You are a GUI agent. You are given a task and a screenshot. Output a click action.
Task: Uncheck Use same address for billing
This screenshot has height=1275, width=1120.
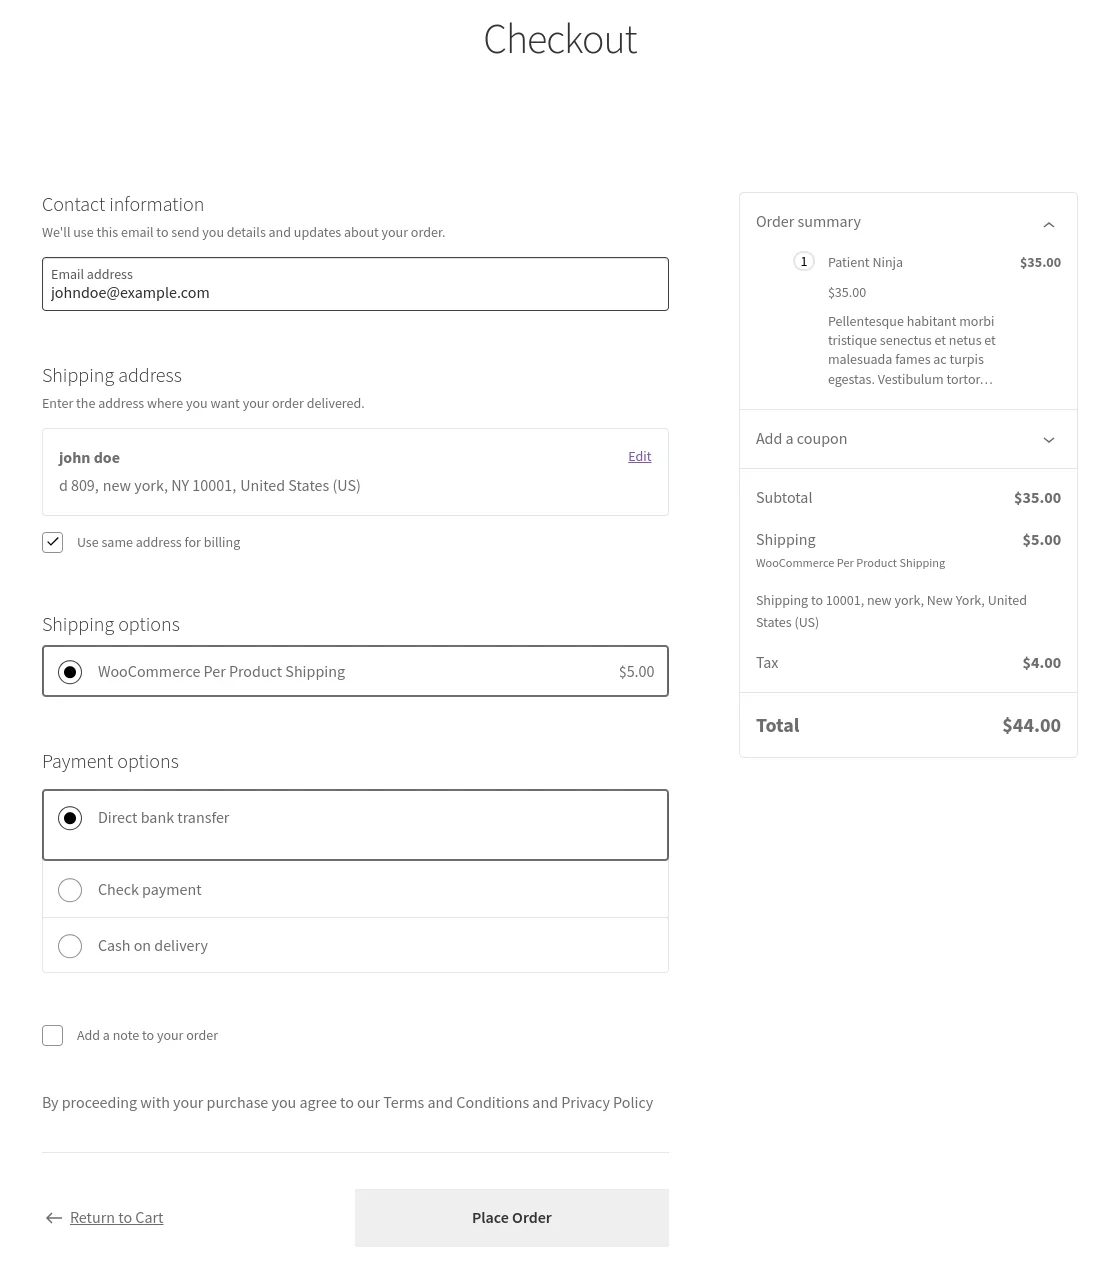(x=52, y=542)
